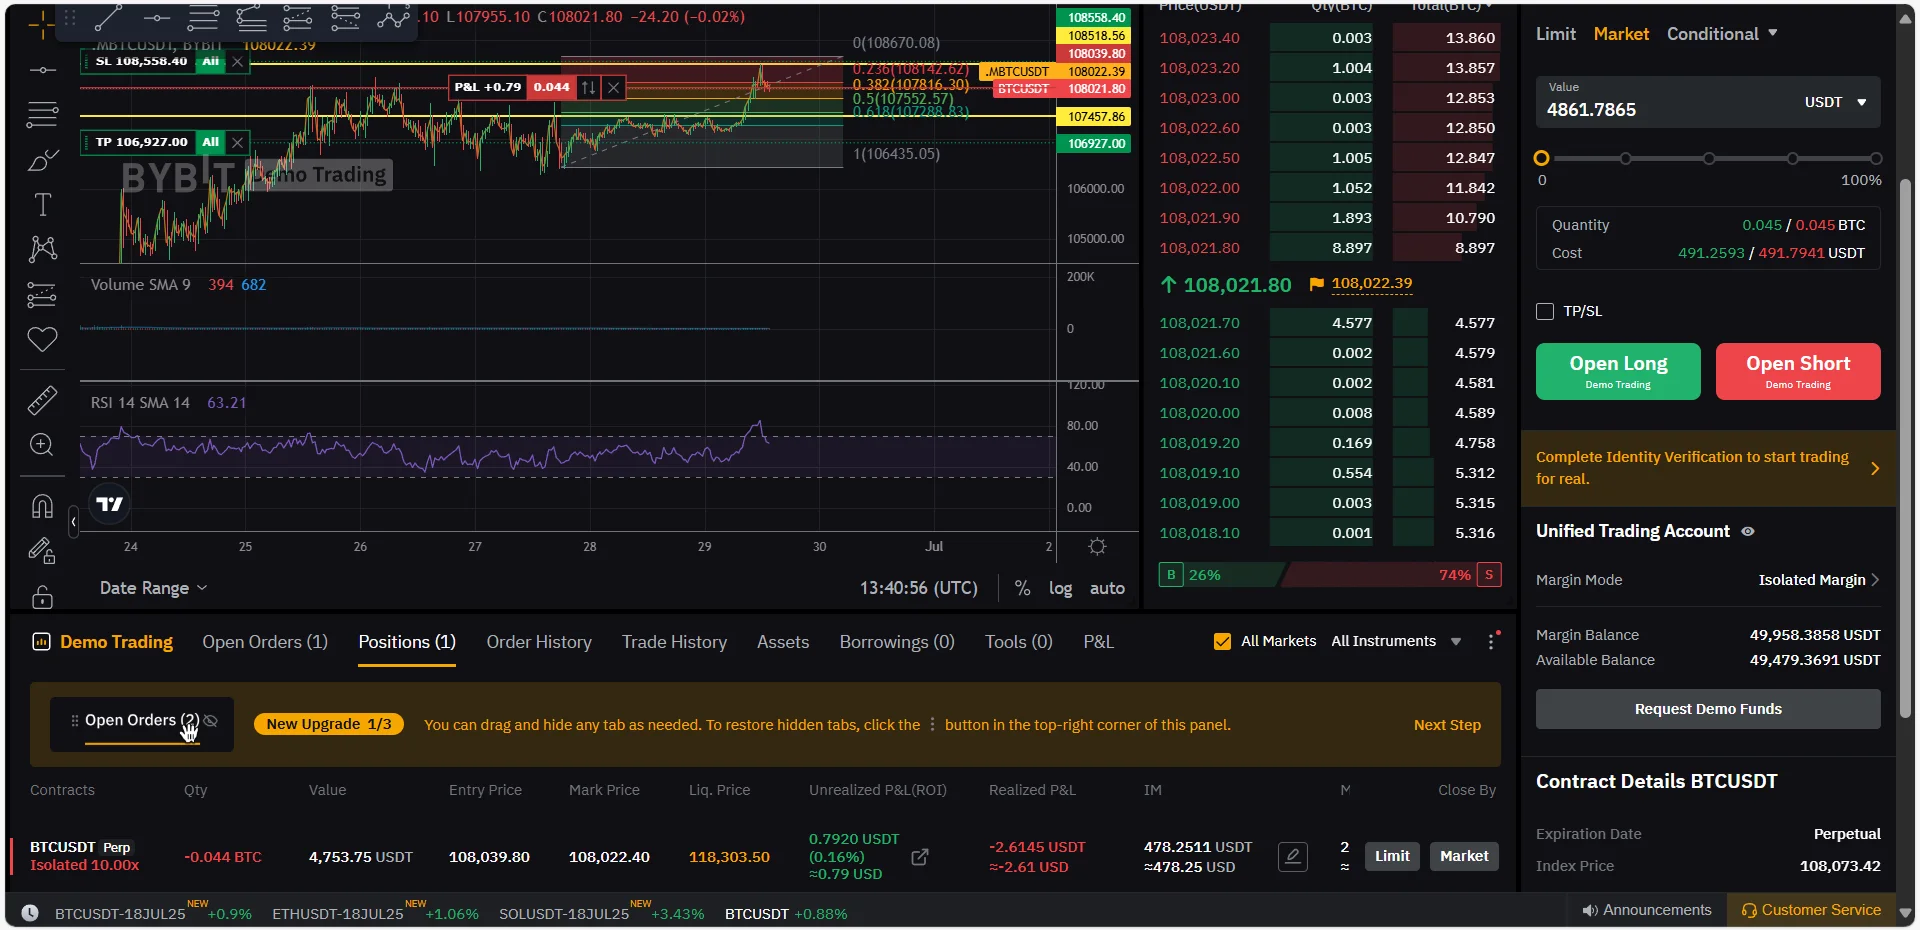Open Announcements in the footer

click(1647, 910)
